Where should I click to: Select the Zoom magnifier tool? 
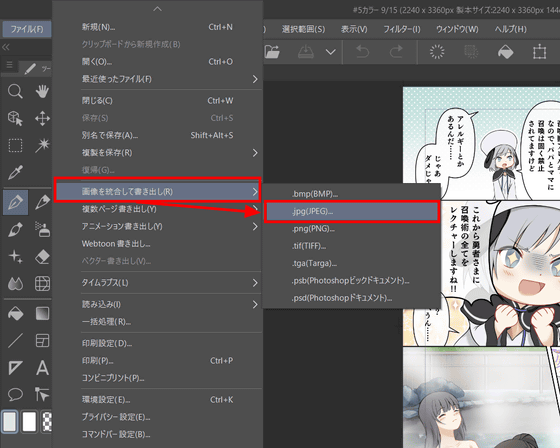click(x=15, y=91)
